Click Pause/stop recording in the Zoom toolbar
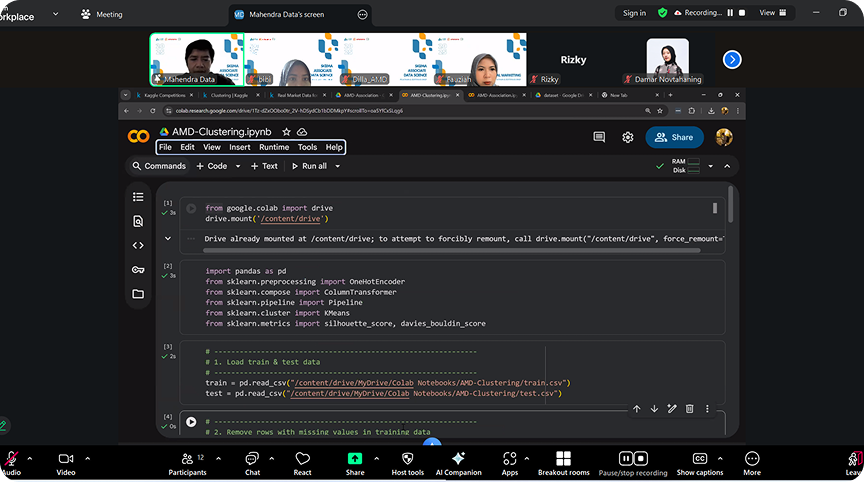Viewport: 864px width, 482px height. 633,464
